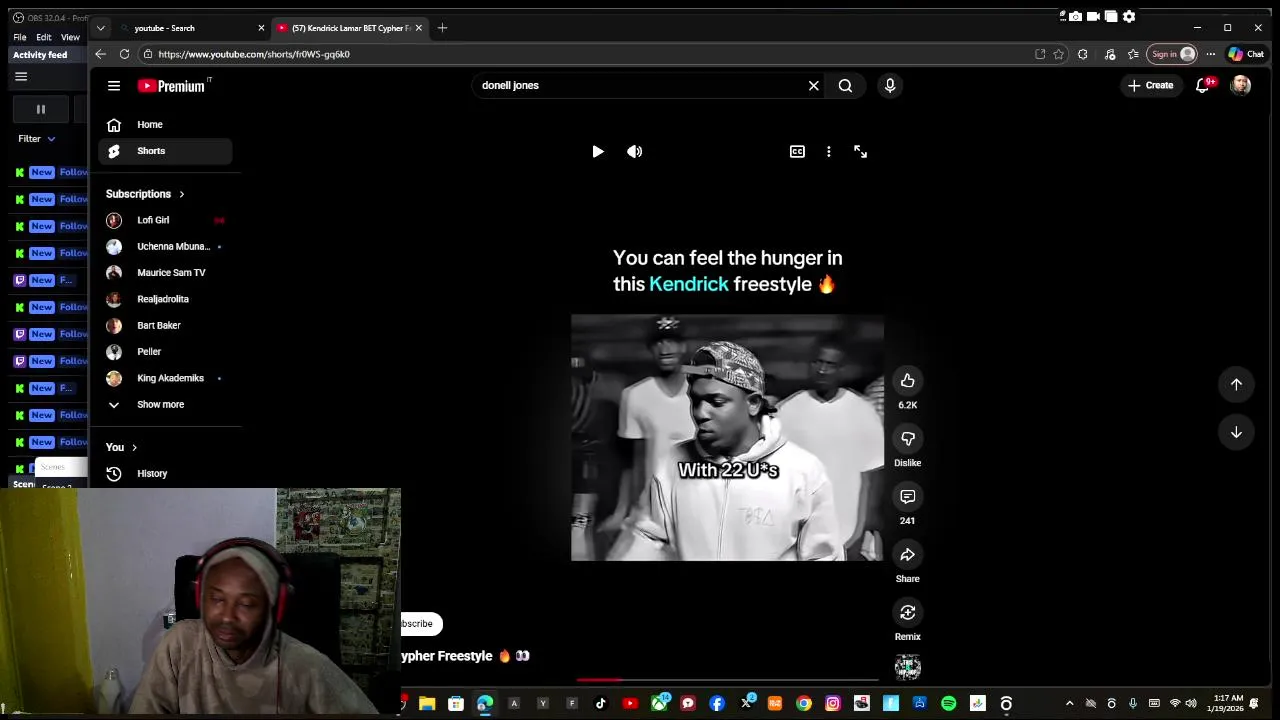This screenshot has width=1280, height=720.
Task: Expand Show more subscriptions
Action: click(x=165, y=405)
